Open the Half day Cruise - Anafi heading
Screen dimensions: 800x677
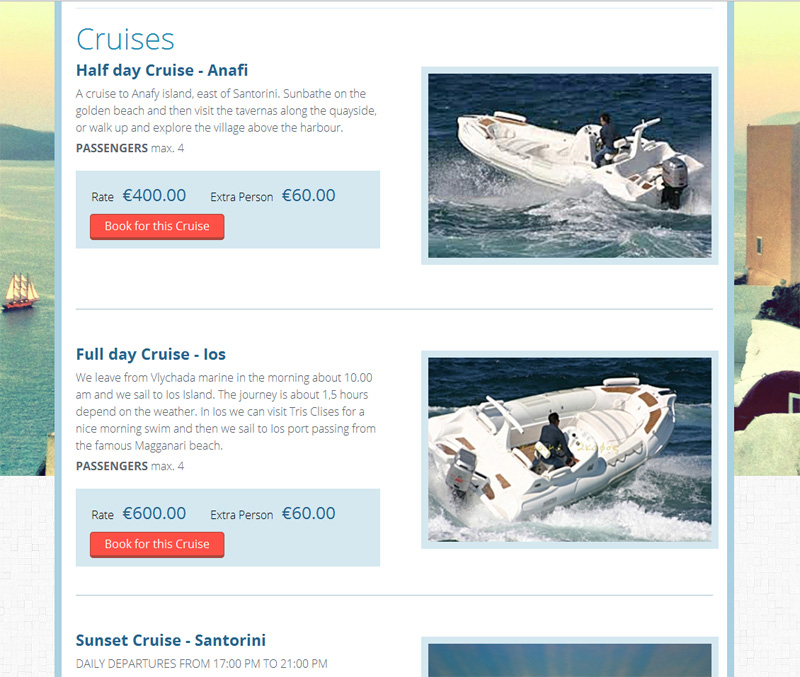[x=162, y=70]
